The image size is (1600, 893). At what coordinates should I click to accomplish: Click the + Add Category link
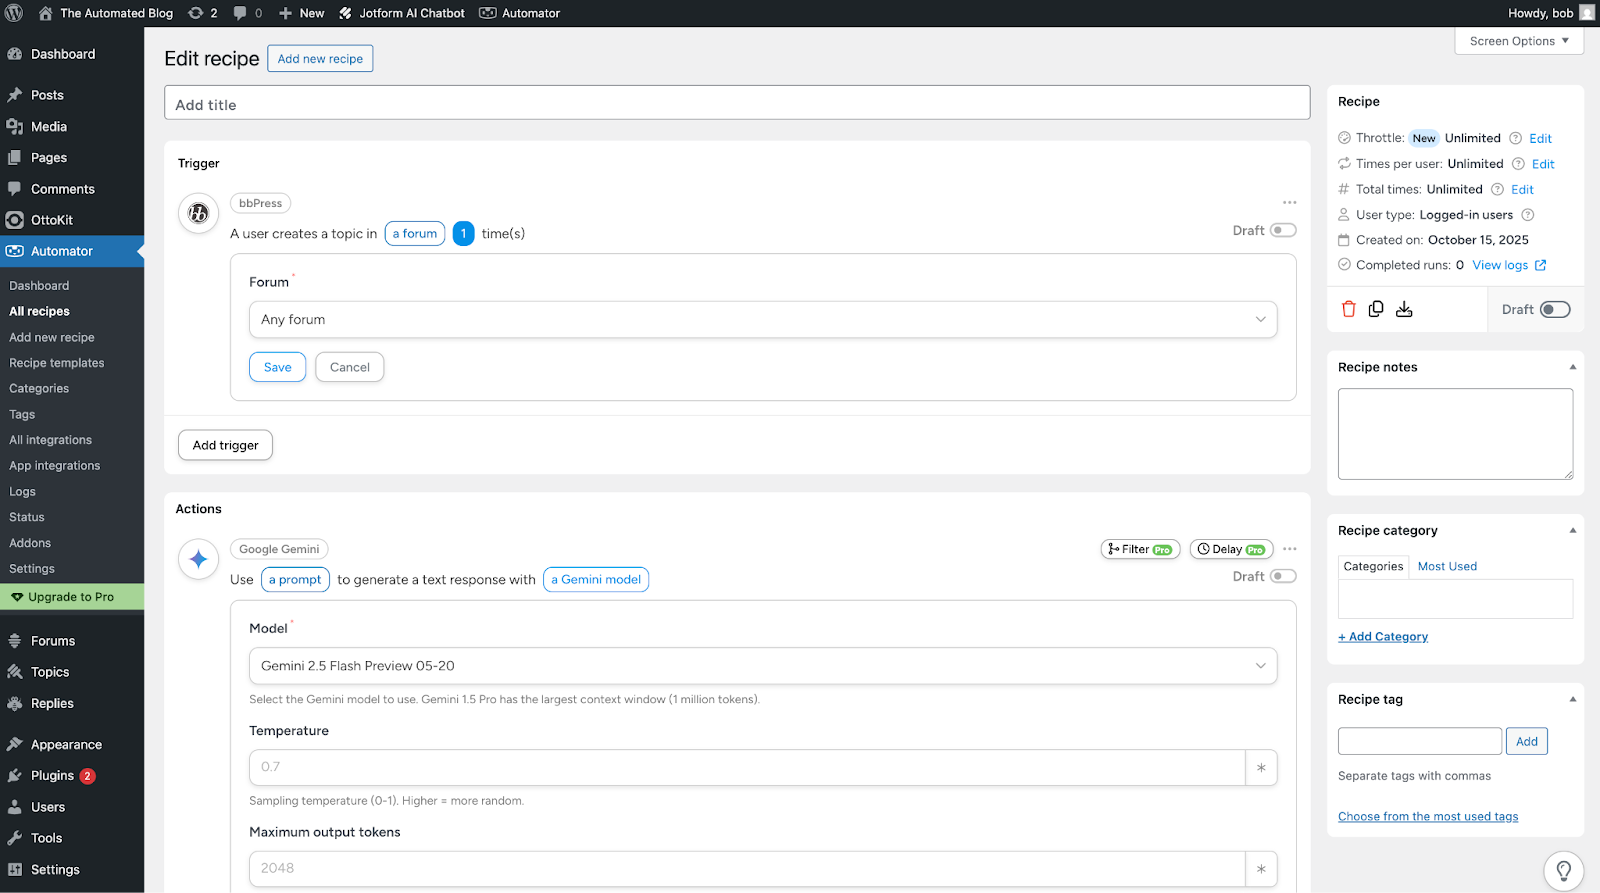(x=1383, y=636)
